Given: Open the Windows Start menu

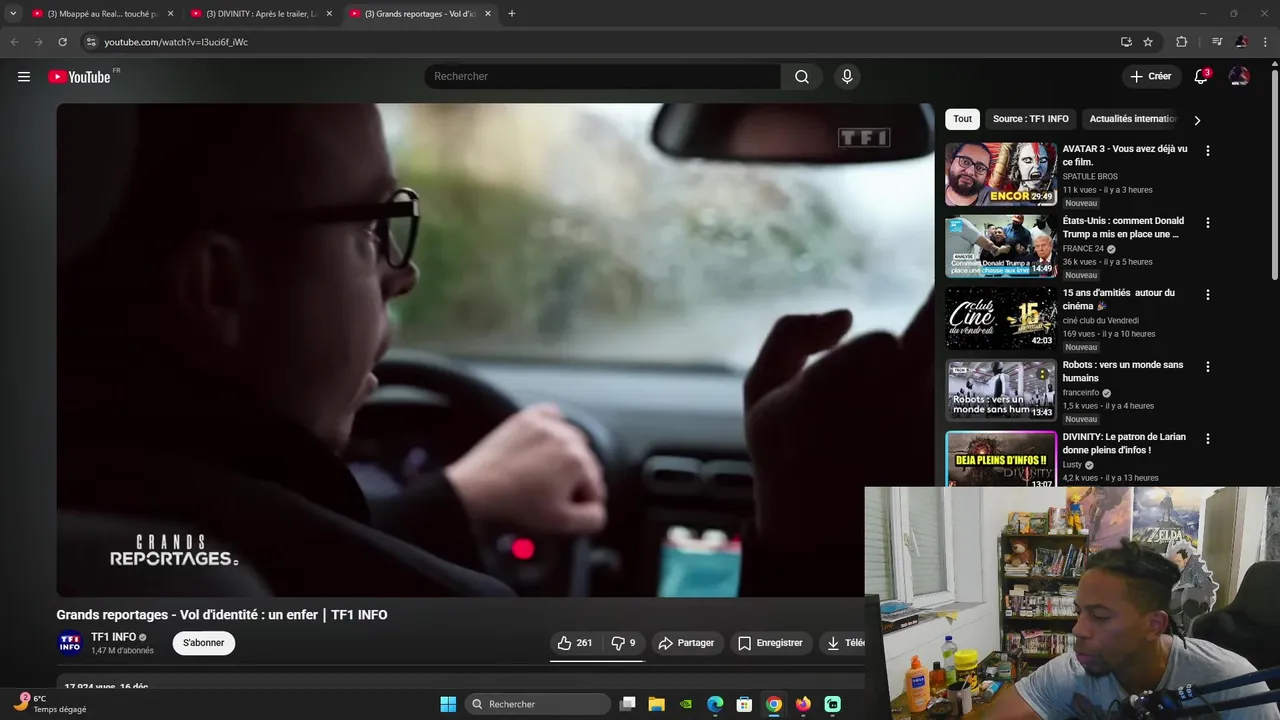Looking at the screenshot, I should (x=448, y=704).
